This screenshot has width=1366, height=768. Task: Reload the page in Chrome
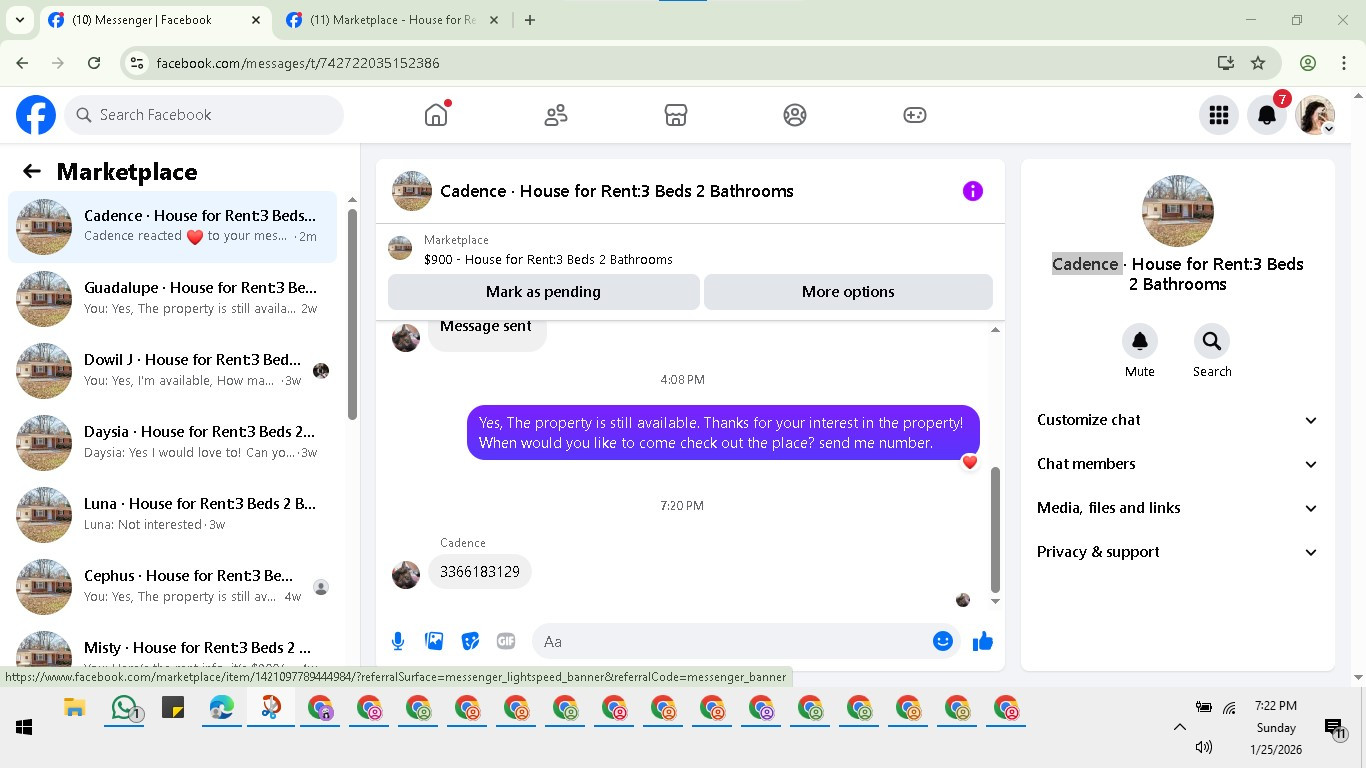(x=94, y=63)
